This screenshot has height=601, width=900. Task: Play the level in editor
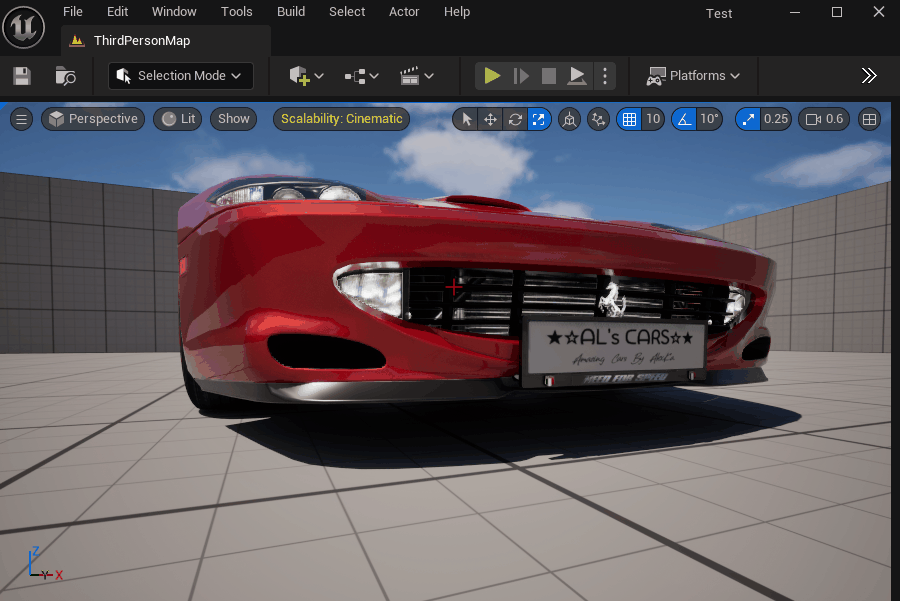(x=492, y=76)
